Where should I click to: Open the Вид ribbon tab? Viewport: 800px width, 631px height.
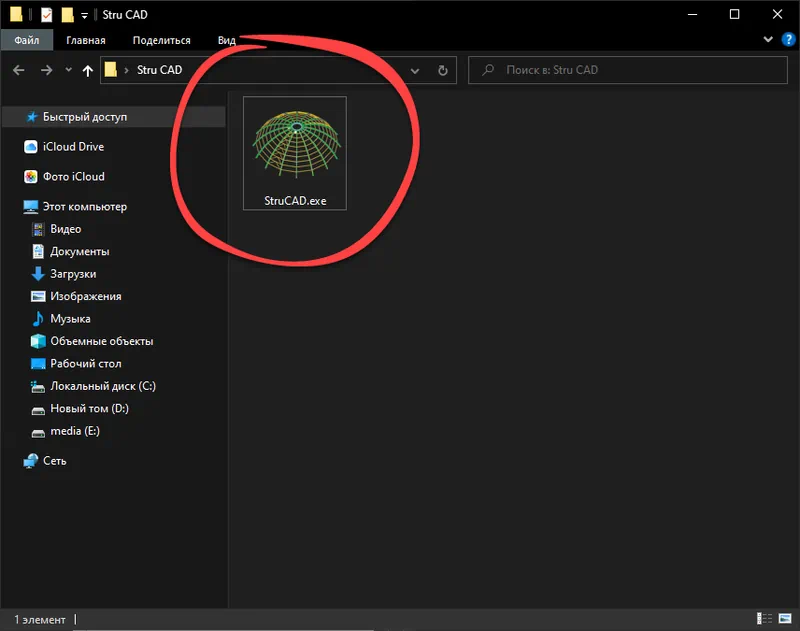[x=227, y=40]
